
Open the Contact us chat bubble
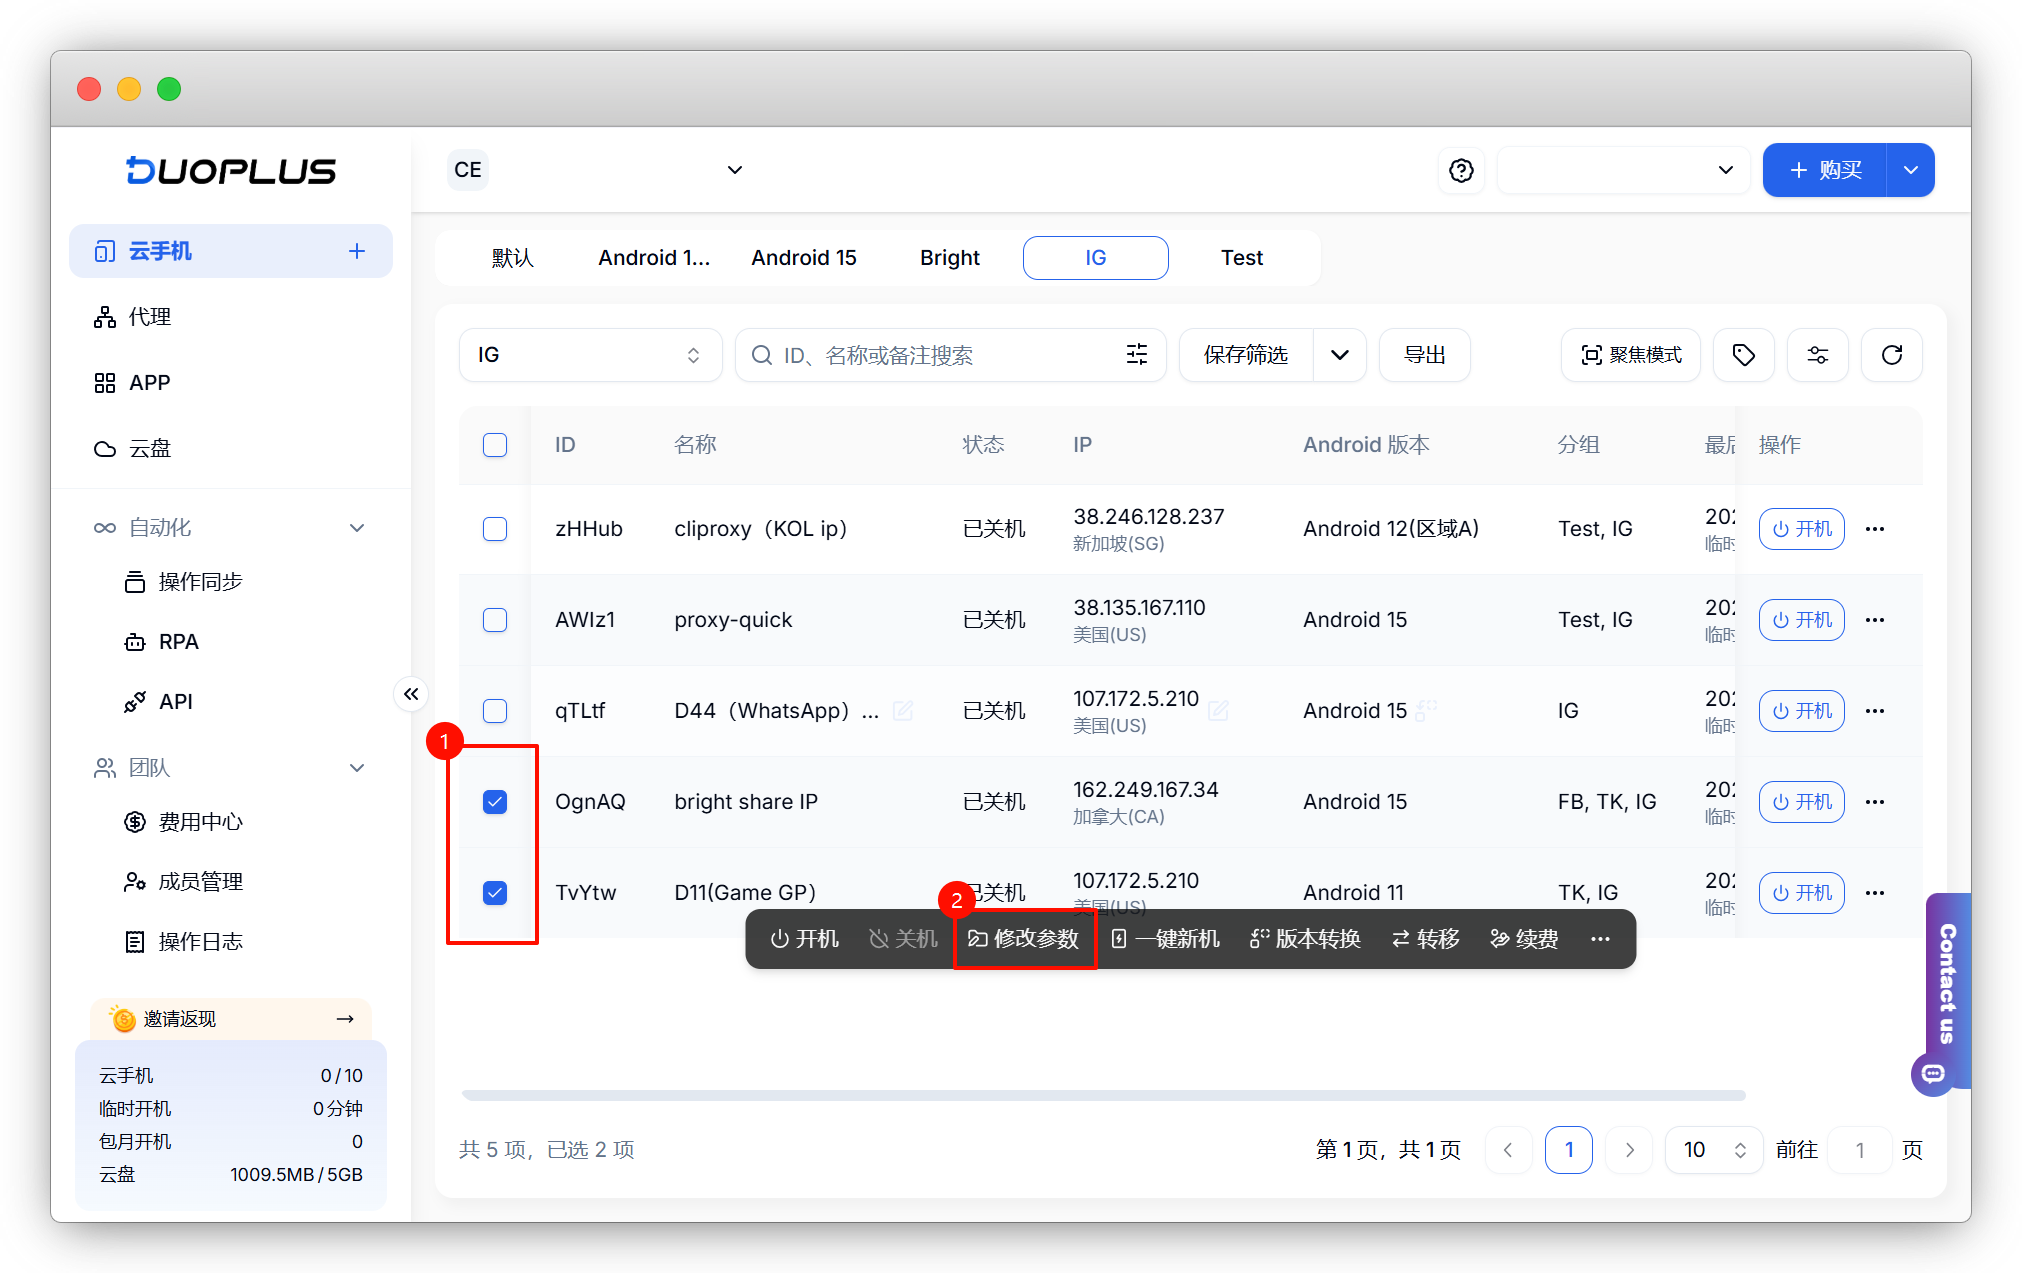tap(1933, 1074)
